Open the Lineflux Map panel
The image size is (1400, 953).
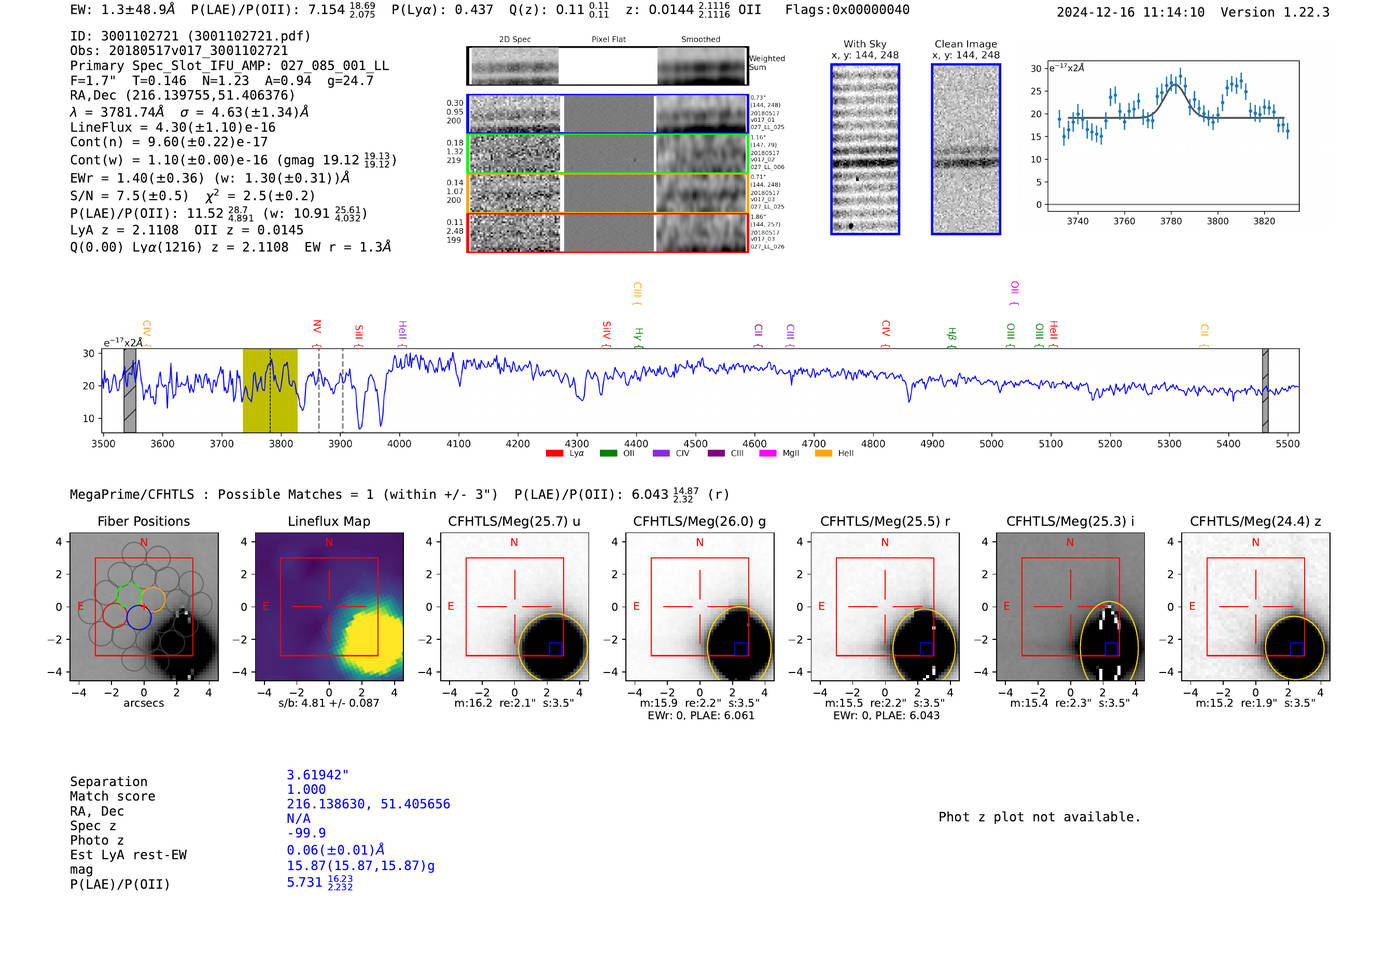[329, 606]
